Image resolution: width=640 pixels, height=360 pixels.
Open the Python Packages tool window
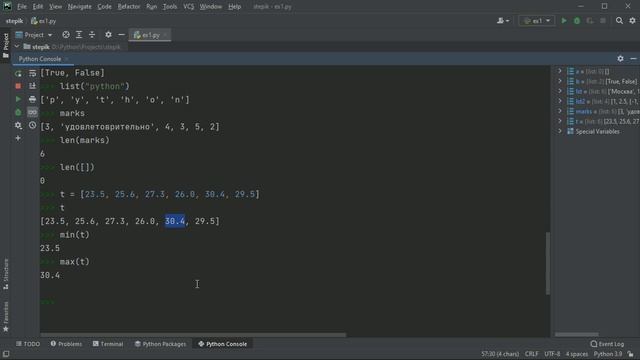[x=160, y=344]
